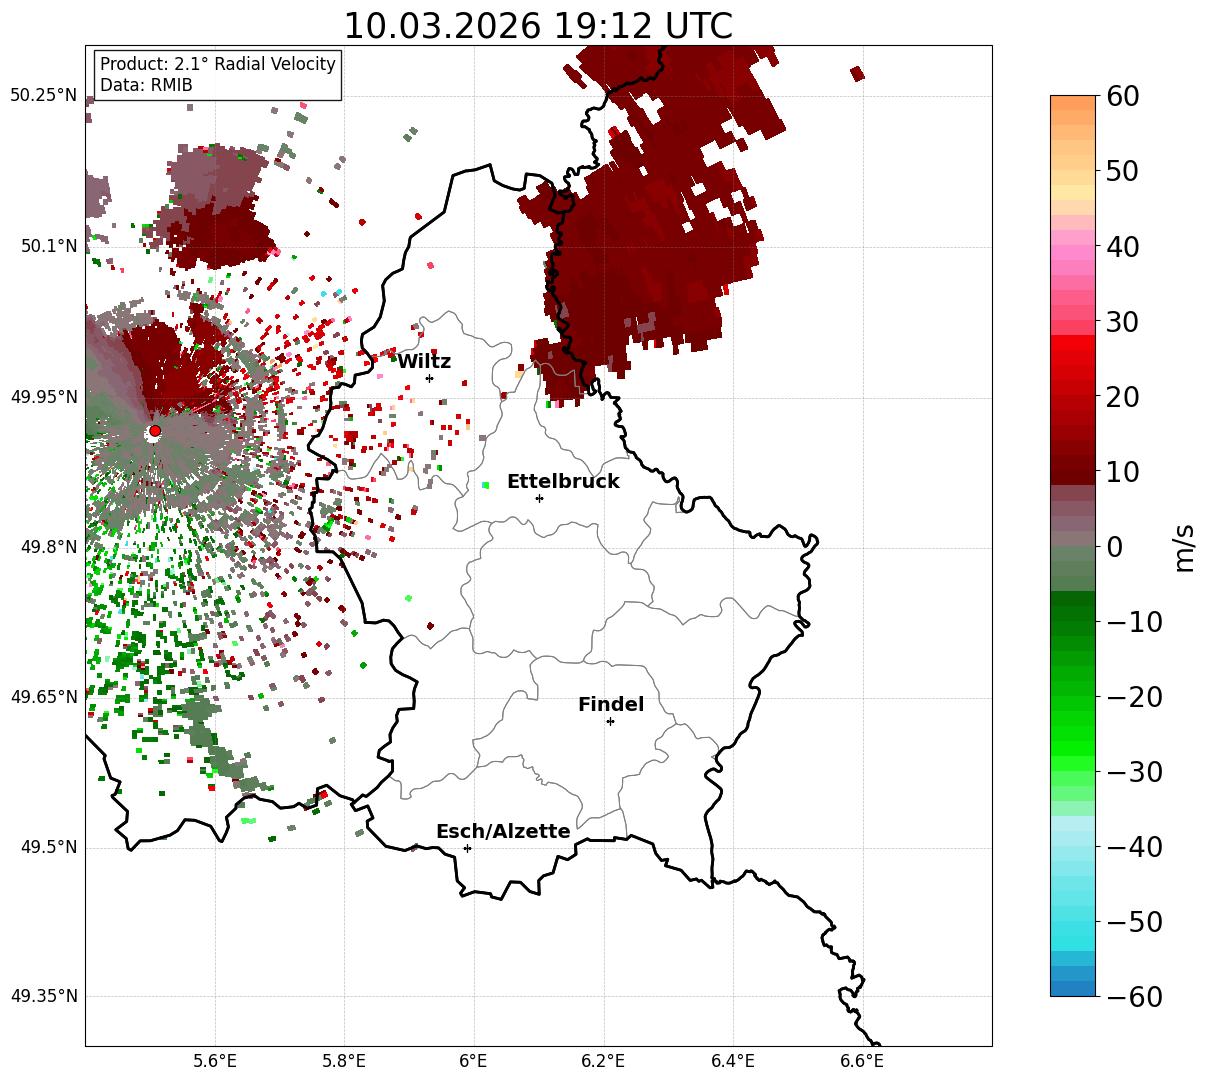Click the 49.8°N latitude label

48,547
